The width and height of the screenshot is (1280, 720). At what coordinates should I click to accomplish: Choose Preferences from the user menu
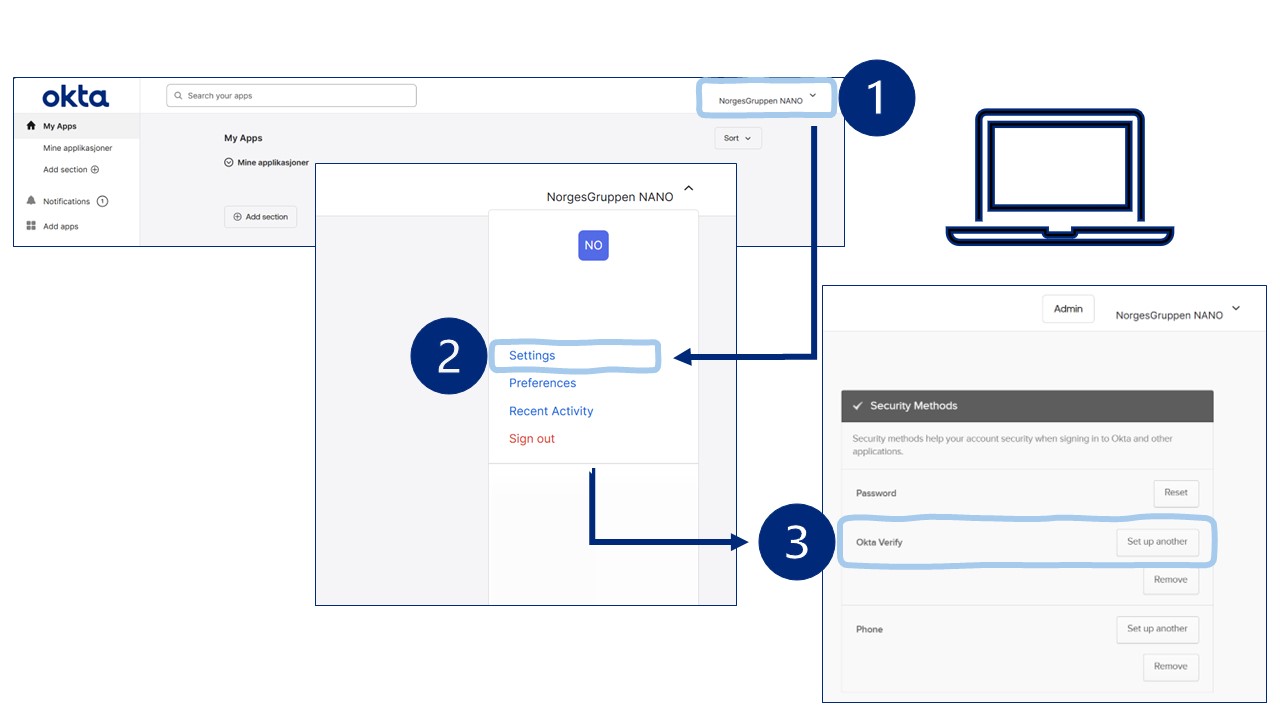[542, 383]
